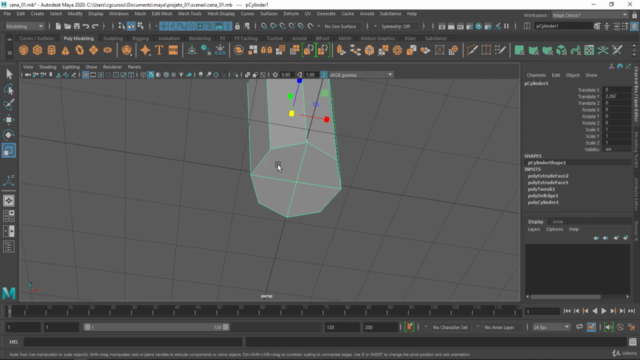This screenshot has height=360, width=640.
Task: Click the Redo arrow icon
Action: [96, 26]
